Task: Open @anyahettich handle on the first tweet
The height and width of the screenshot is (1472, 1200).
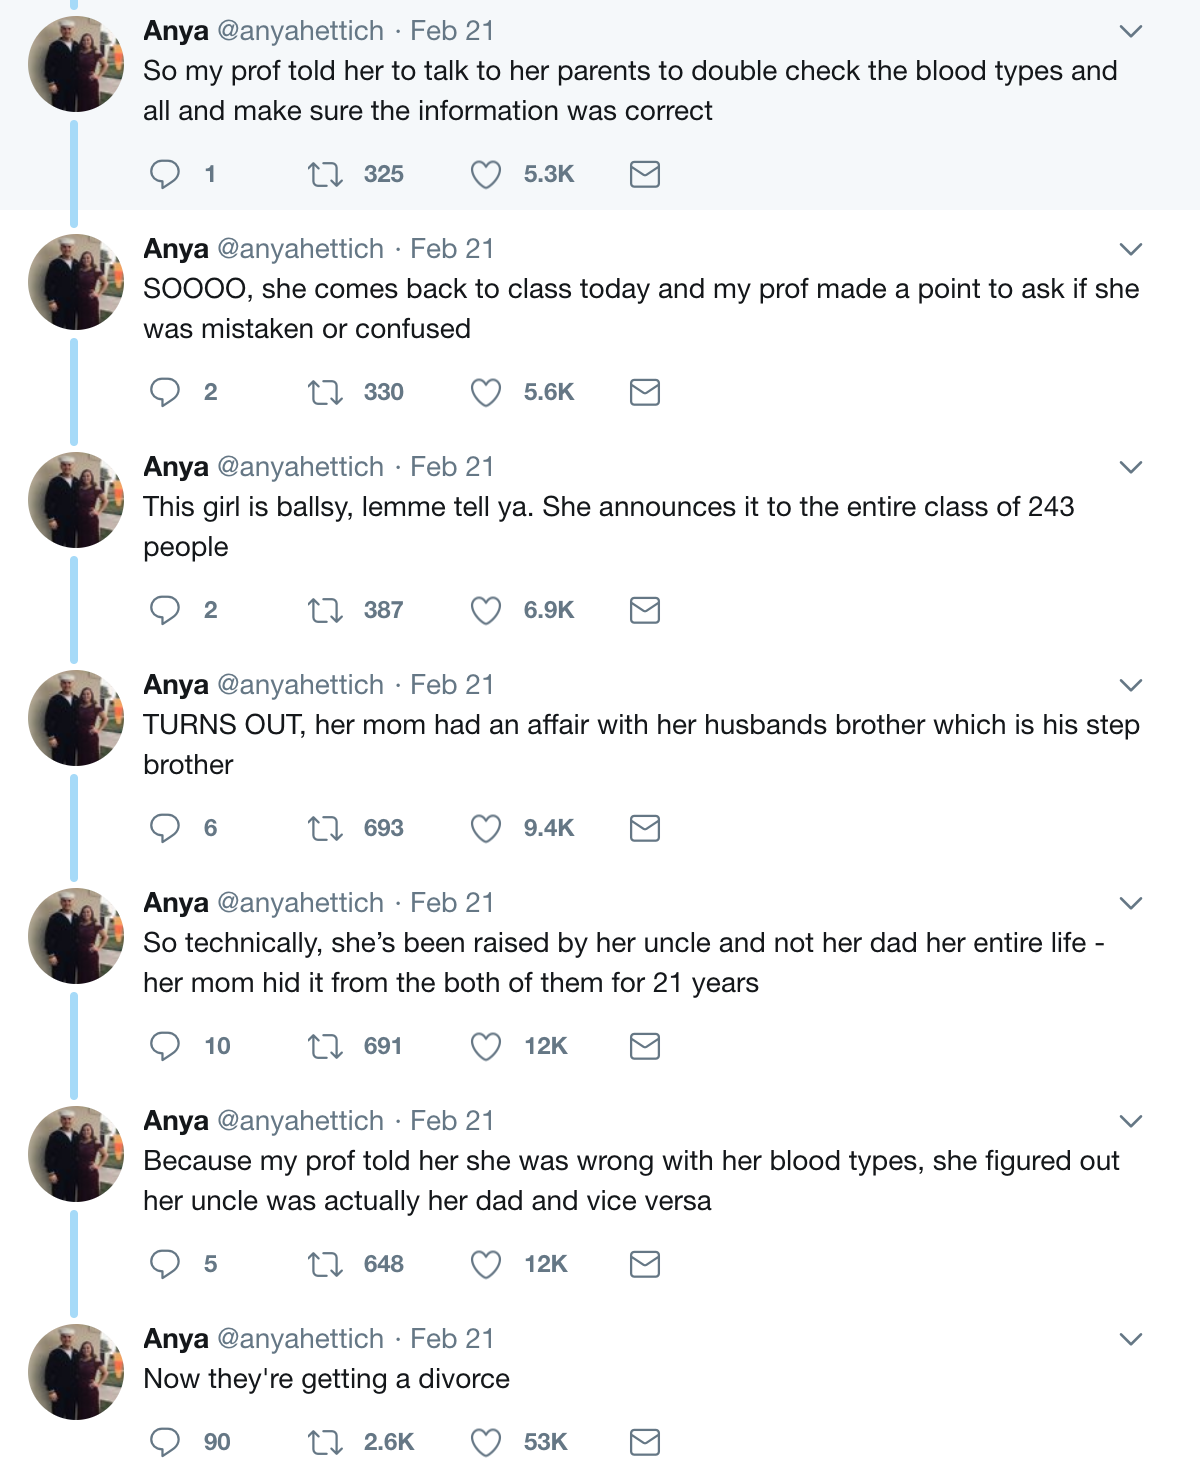Action: [300, 31]
